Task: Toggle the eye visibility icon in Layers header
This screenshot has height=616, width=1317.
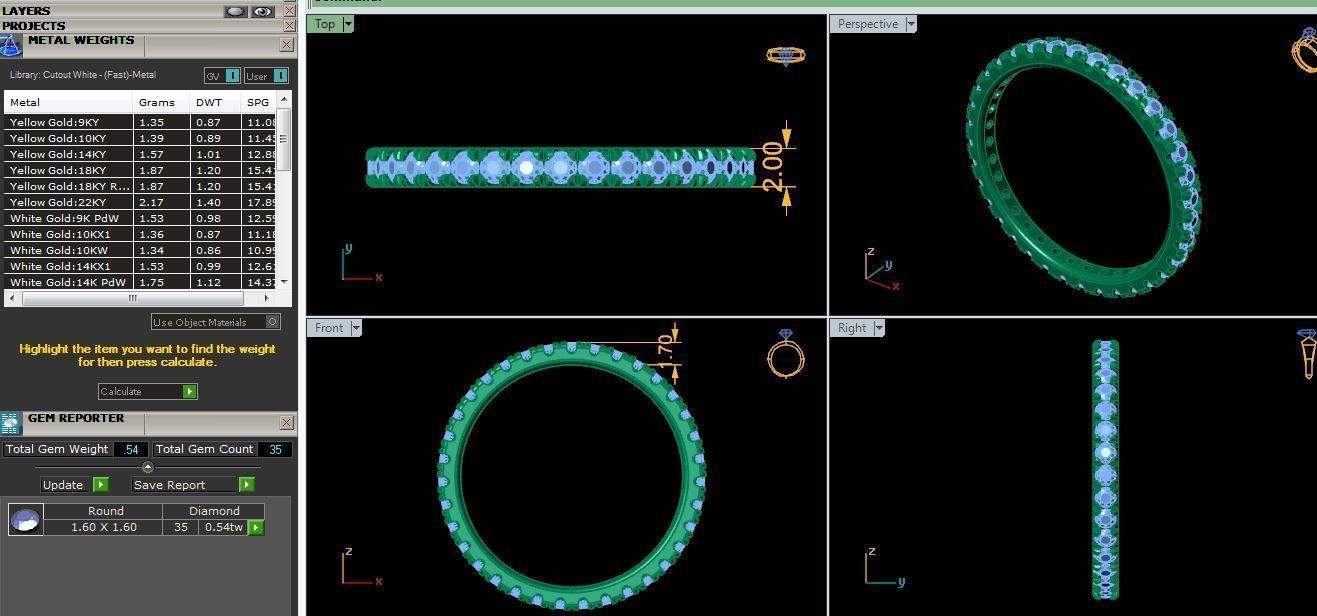Action: point(263,11)
